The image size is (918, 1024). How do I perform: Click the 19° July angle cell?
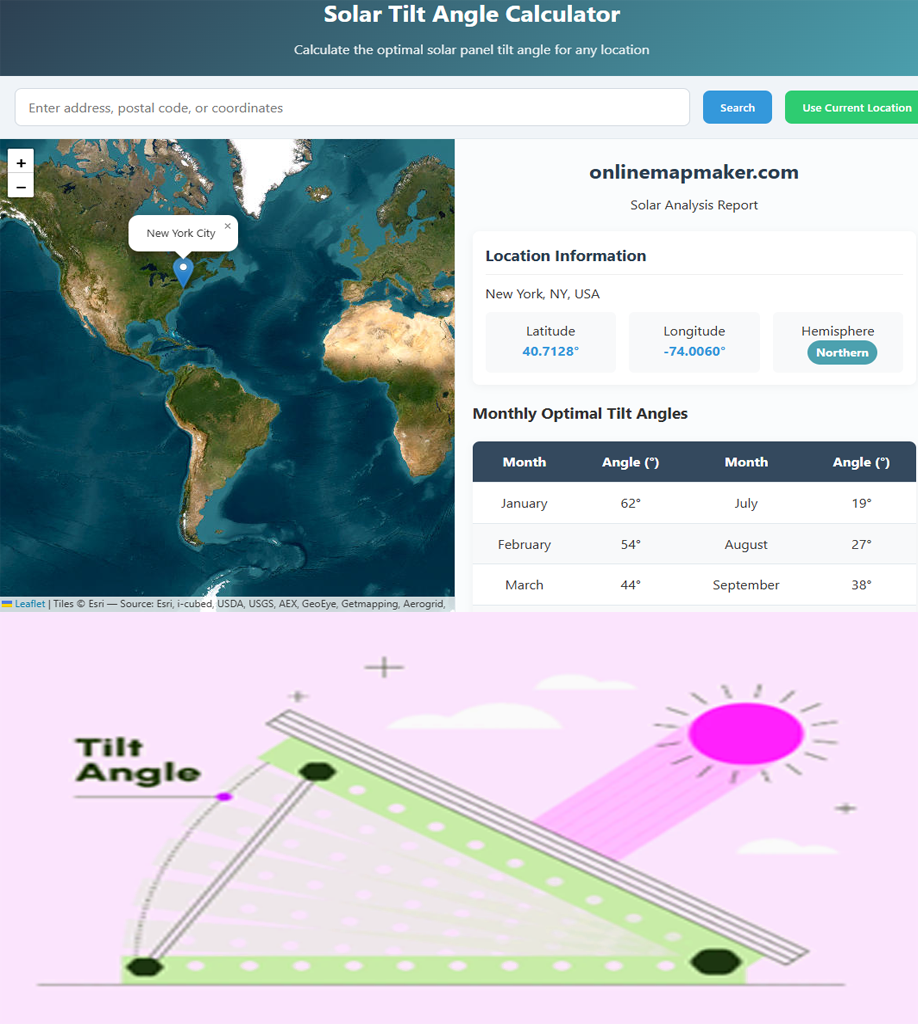coord(861,504)
